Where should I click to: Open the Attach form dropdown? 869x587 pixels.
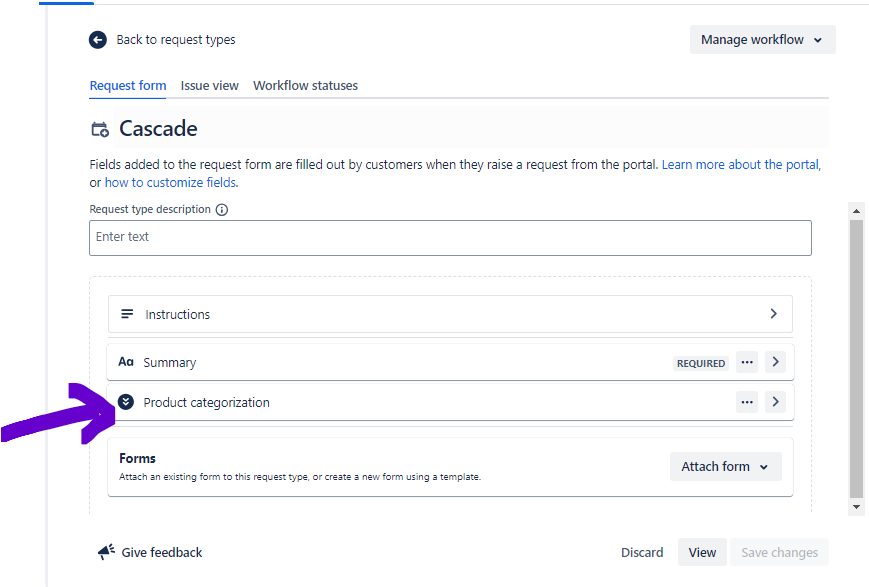(x=725, y=467)
